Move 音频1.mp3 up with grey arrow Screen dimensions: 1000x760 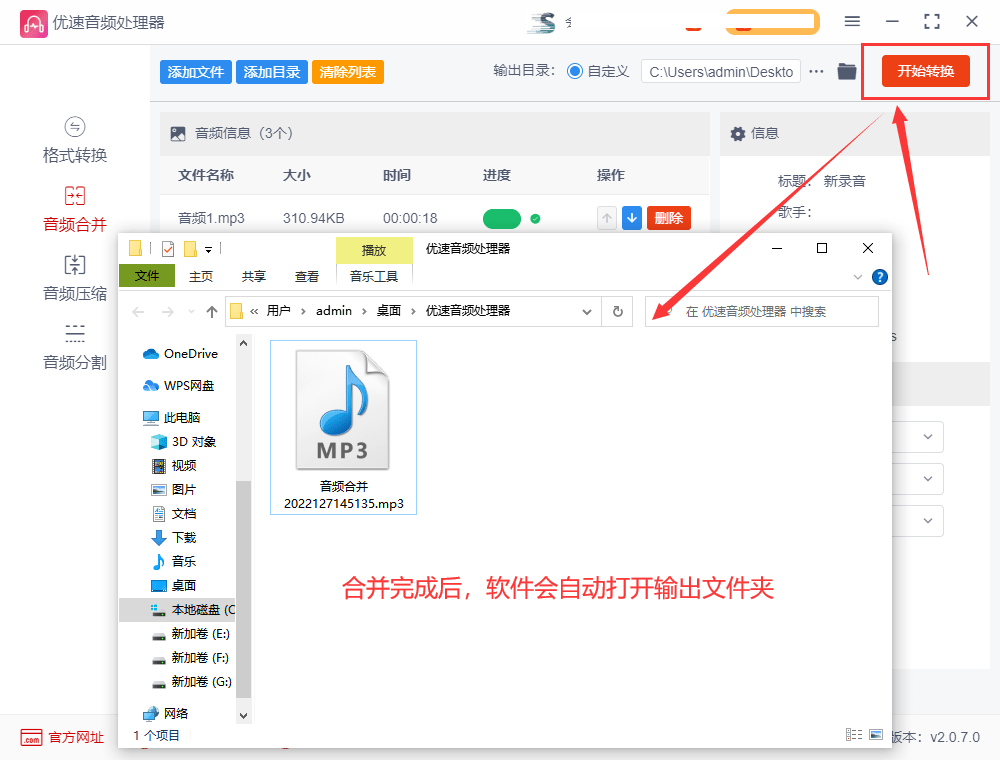607,218
